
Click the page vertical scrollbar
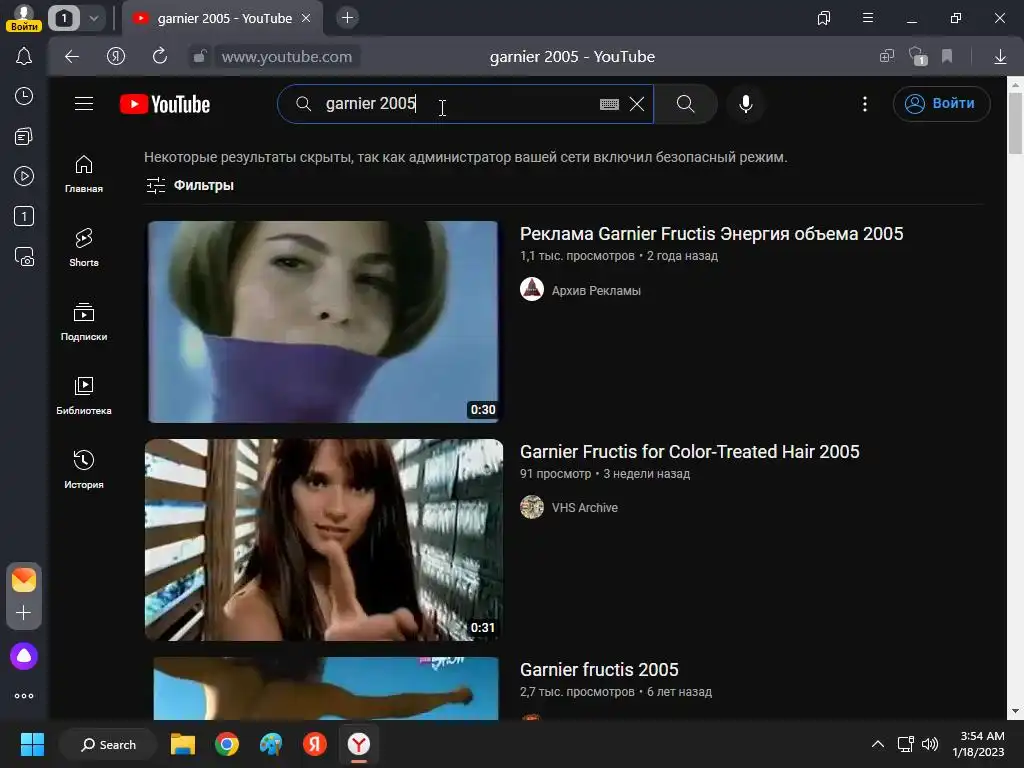pyautogui.click(x=1015, y=123)
